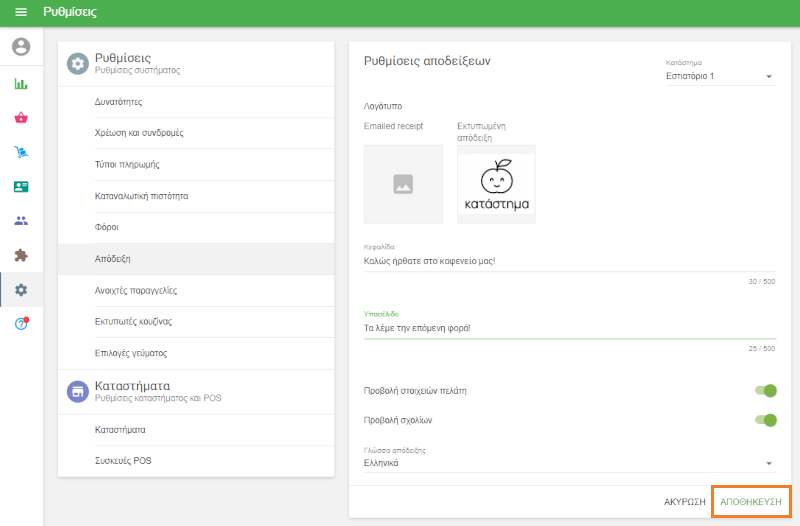Open the sales basket icon

tap(21, 118)
